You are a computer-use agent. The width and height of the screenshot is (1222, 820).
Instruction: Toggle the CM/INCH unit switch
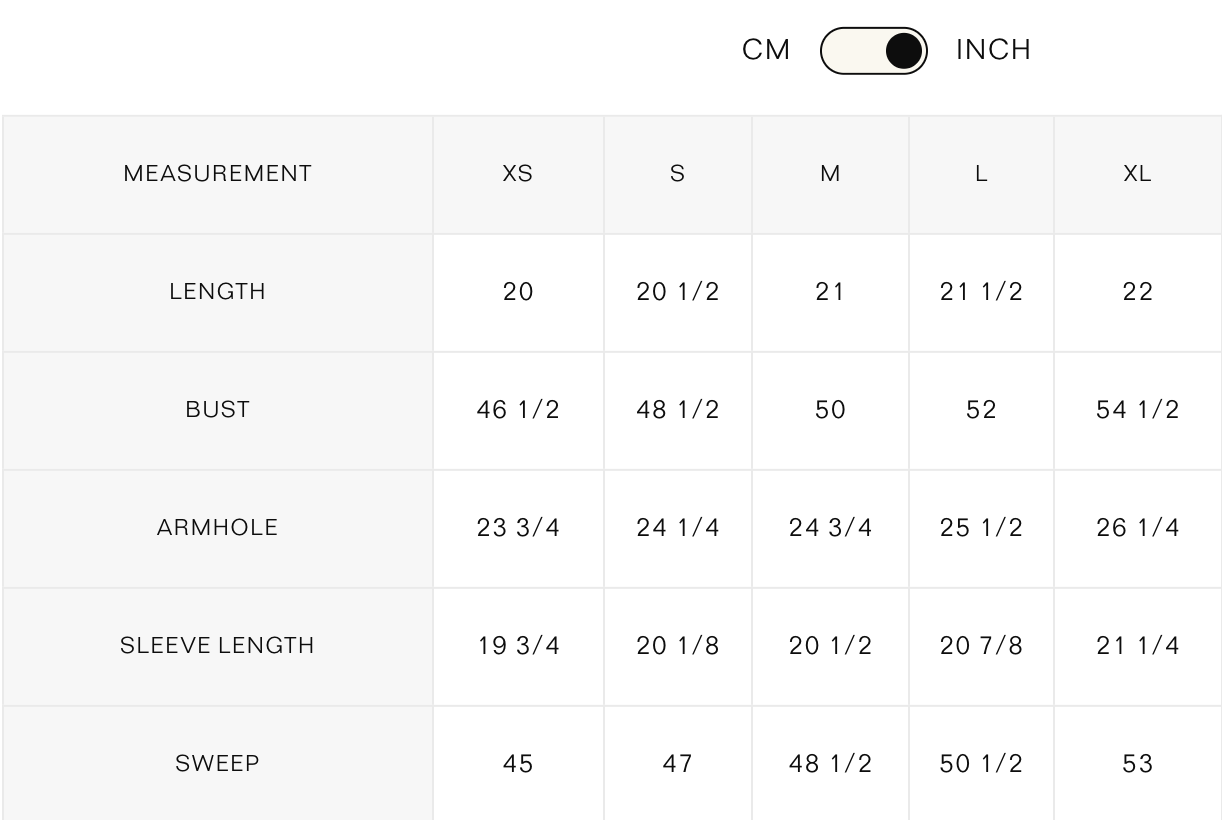873,51
